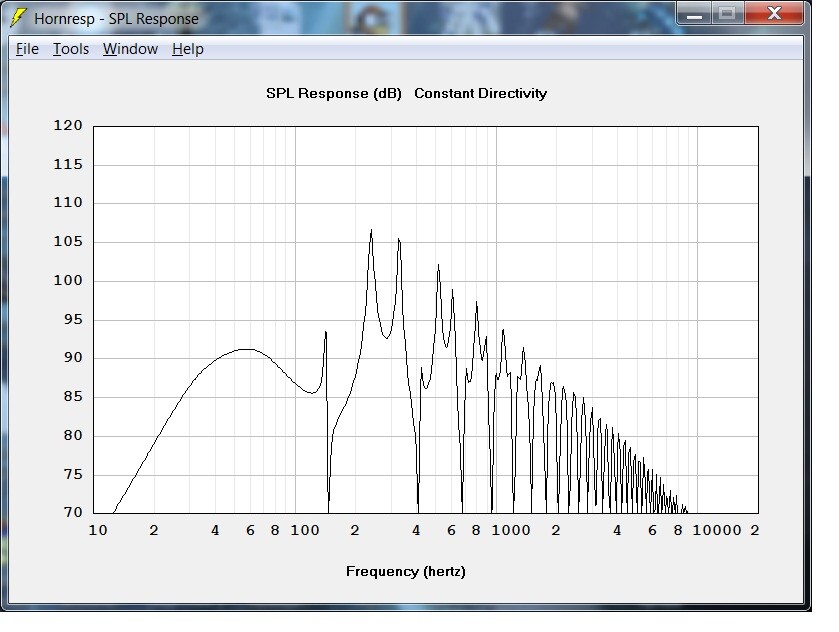Viewport: 839px width, 632px height.
Task: Click the 70 dB y-axis label
Action: click(x=73, y=513)
